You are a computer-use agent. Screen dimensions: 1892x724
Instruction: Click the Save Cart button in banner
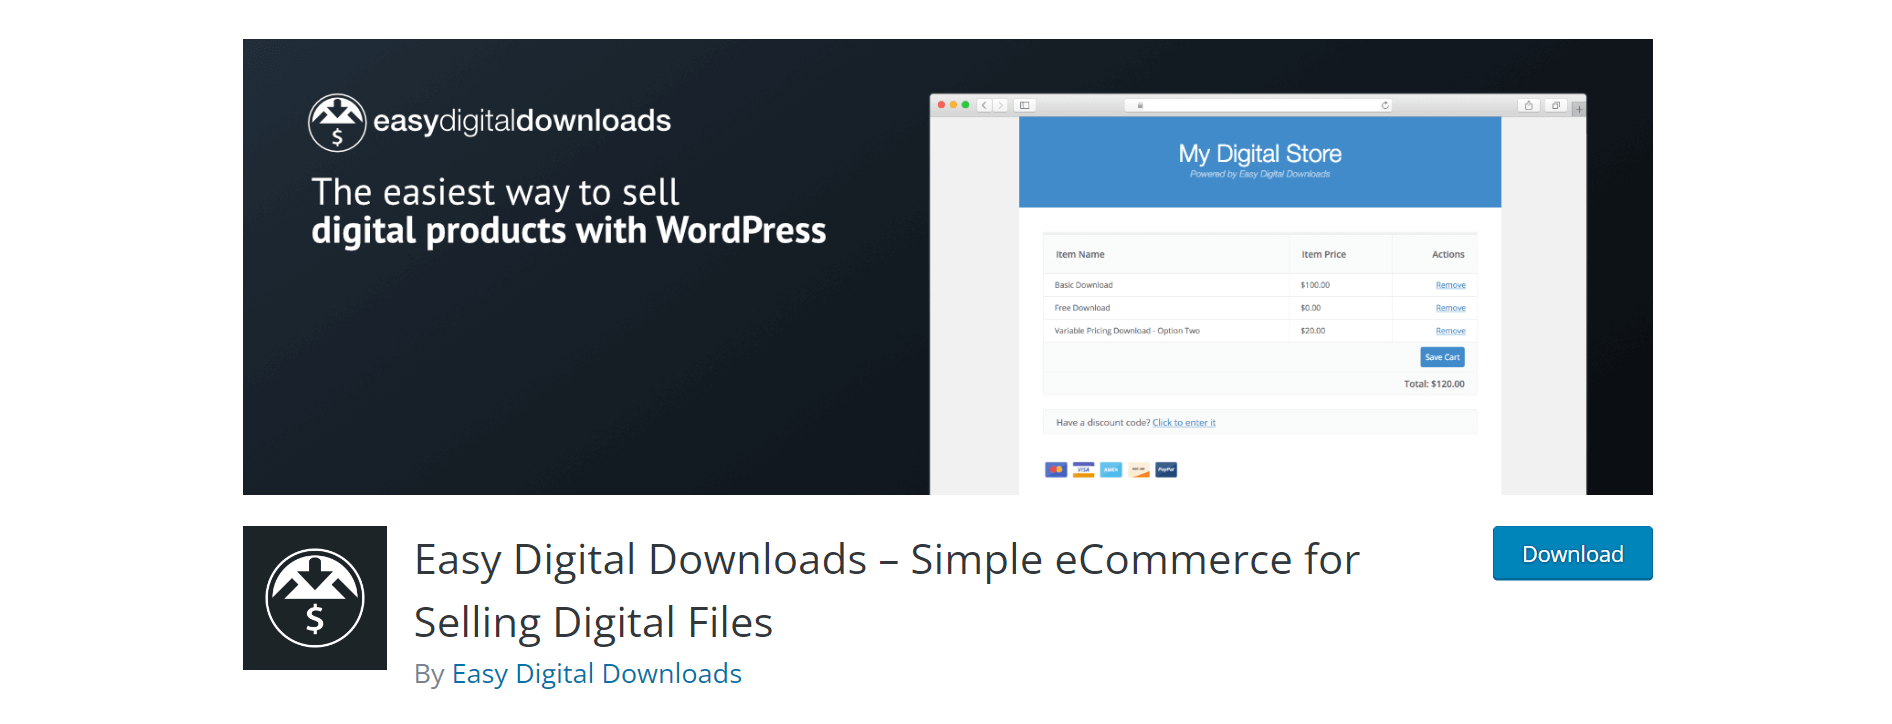(x=1442, y=357)
